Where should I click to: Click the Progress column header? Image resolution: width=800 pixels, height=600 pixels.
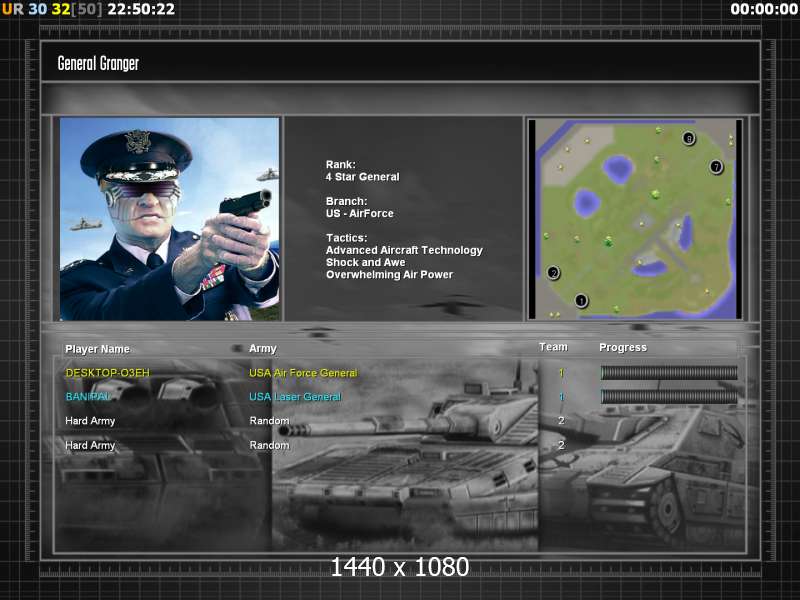(623, 347)
